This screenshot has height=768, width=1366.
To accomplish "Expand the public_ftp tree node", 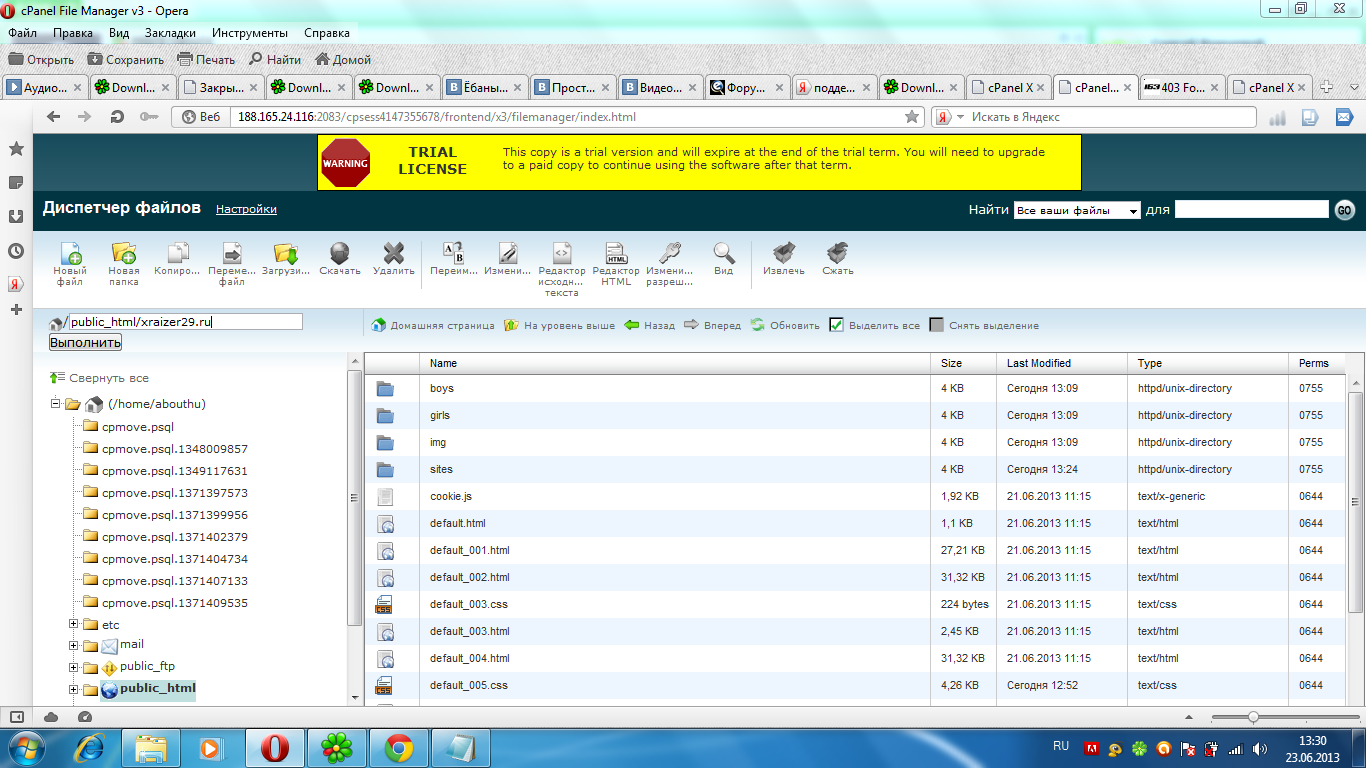I will [74, 667].
